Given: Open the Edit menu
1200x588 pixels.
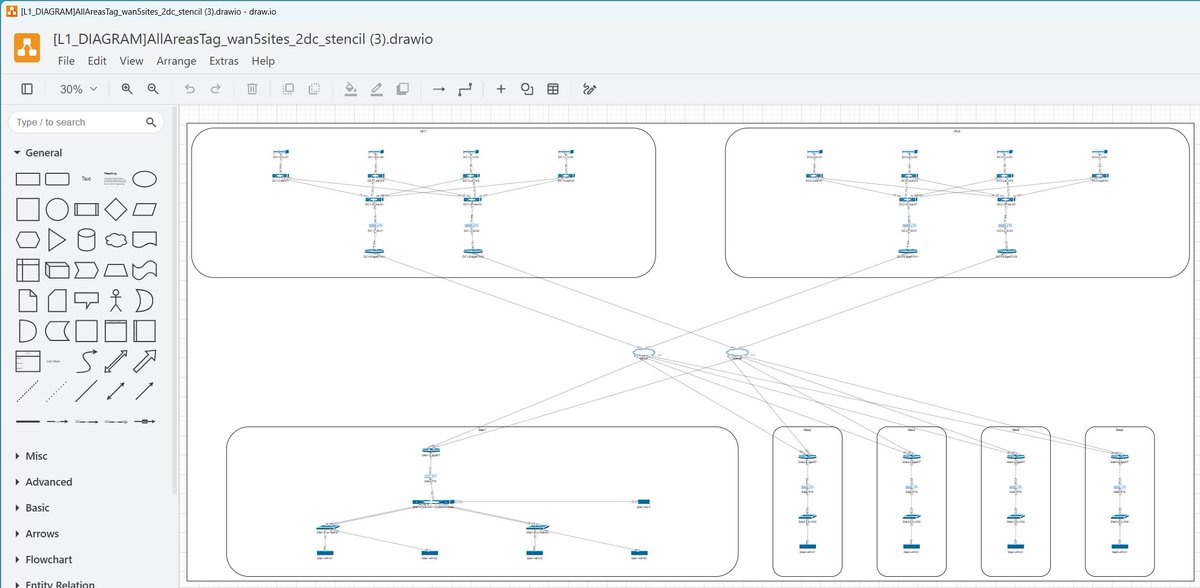Looking at the screenshot, I should (97, 61).
